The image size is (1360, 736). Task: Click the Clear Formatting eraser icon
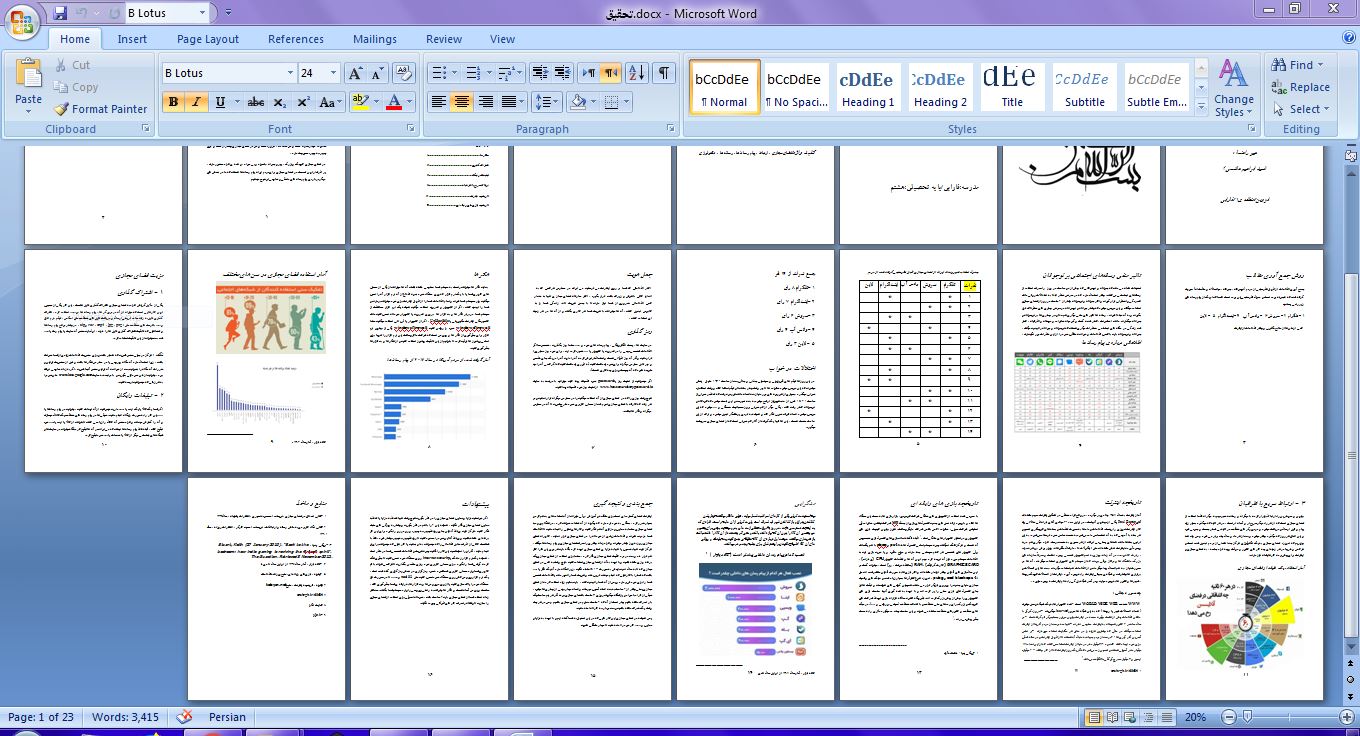[x=404, y=73]
